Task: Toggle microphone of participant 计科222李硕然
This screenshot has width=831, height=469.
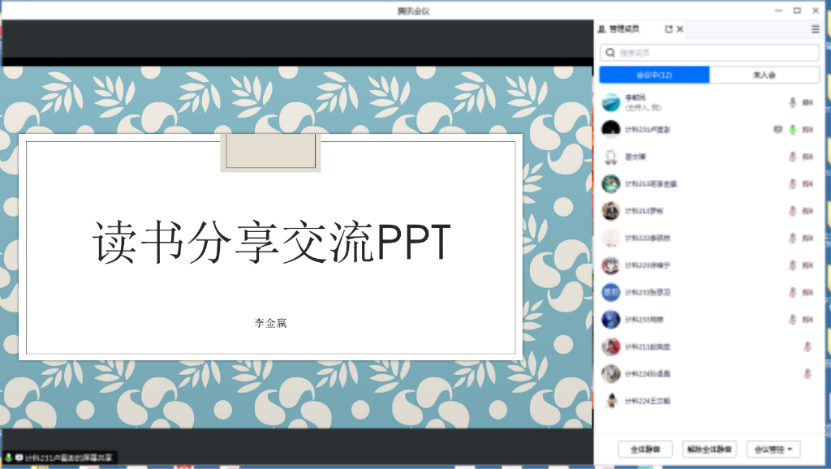Action: point(792,238)
